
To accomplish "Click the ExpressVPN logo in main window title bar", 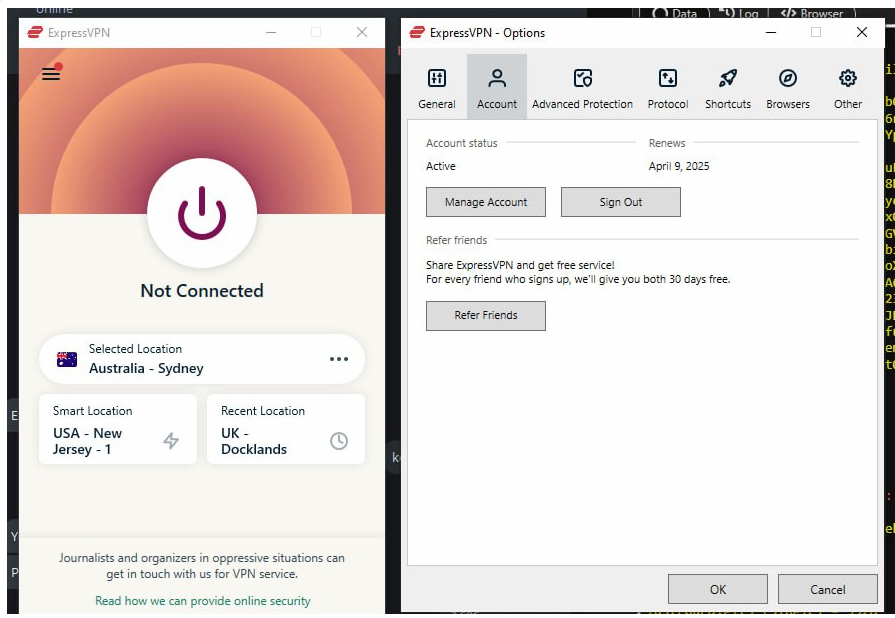I will (x=35, y=33).
